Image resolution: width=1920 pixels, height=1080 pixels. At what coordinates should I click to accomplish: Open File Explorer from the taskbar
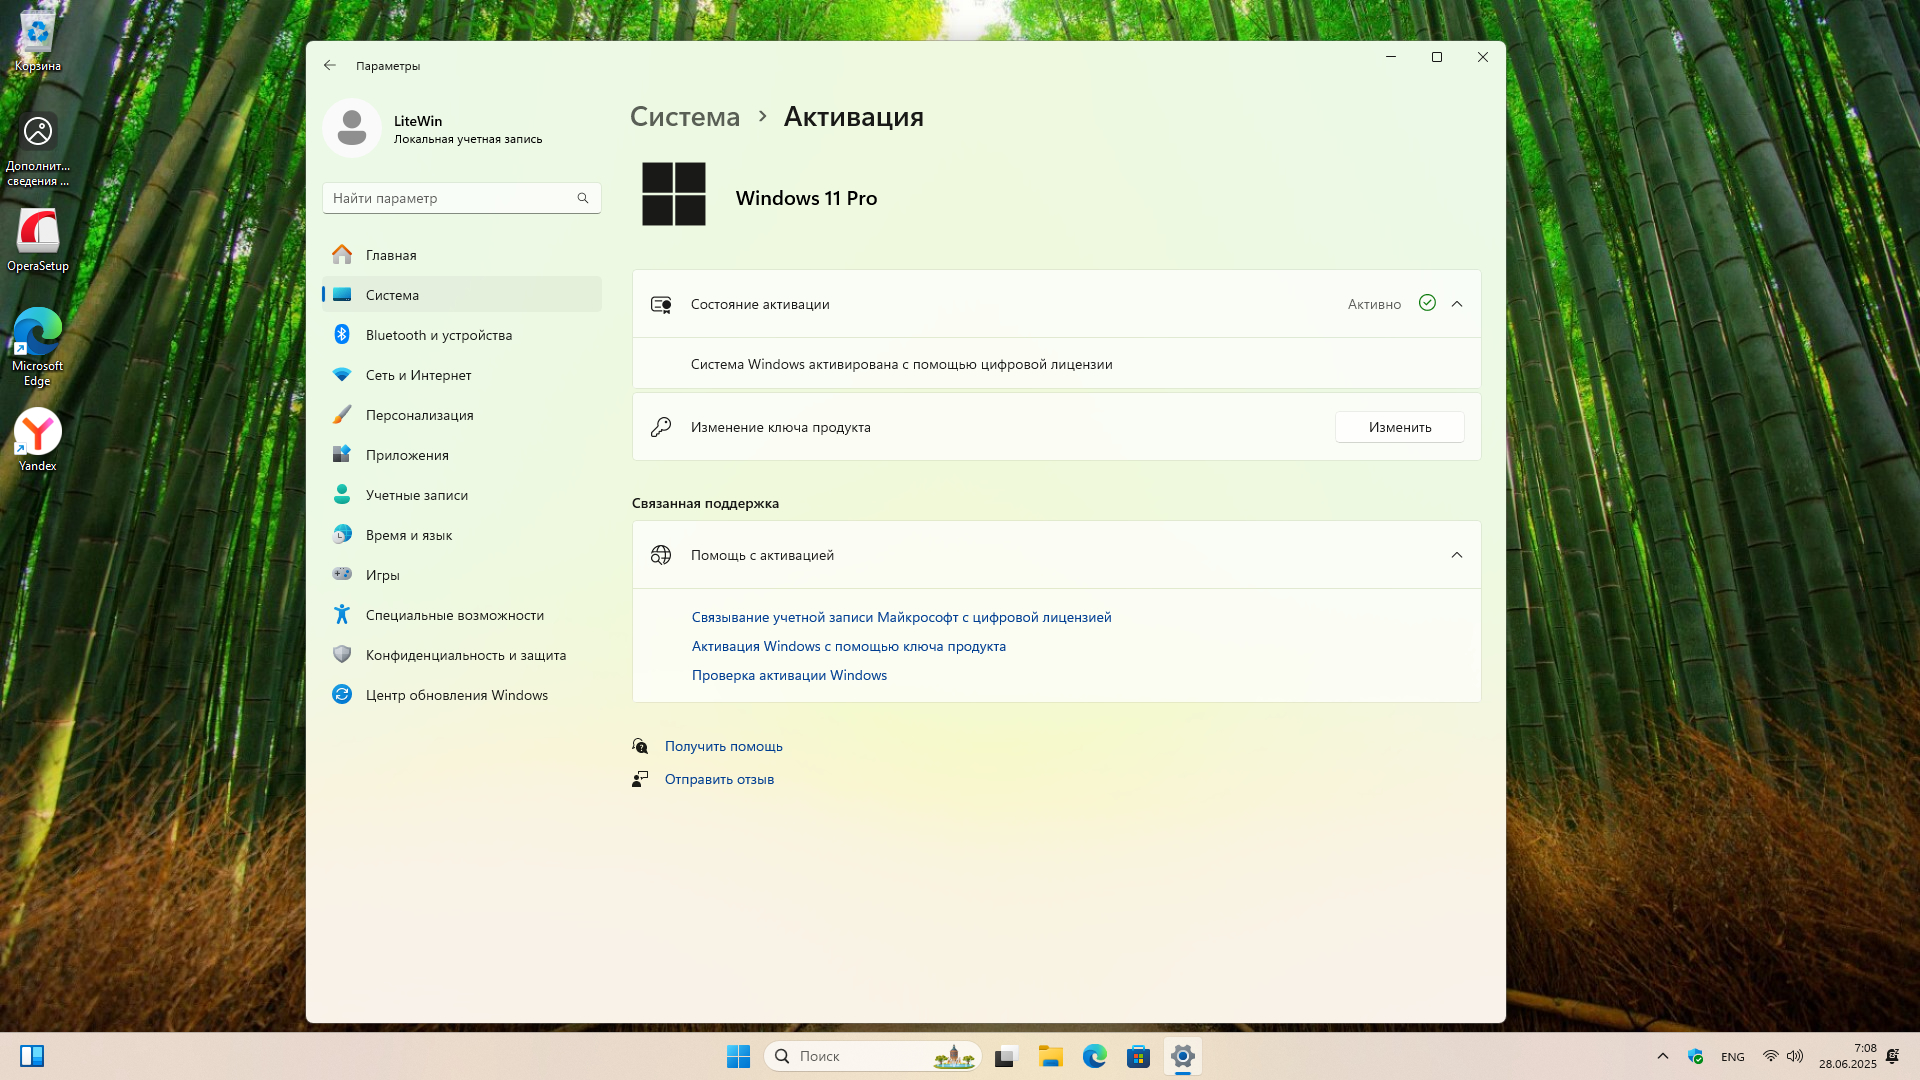1050,1056
